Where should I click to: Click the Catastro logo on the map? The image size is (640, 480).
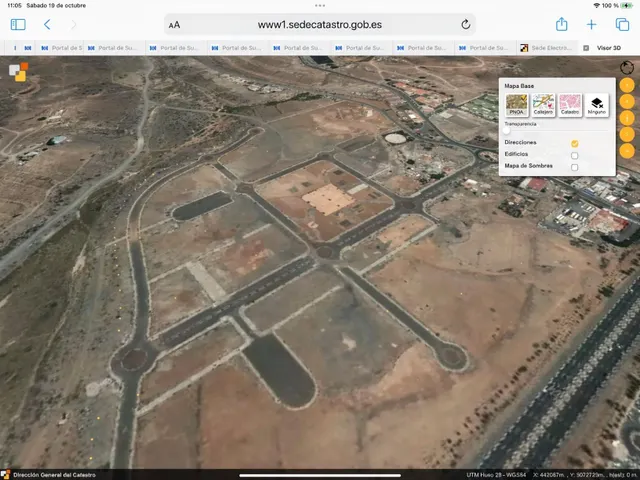point(19,72)
